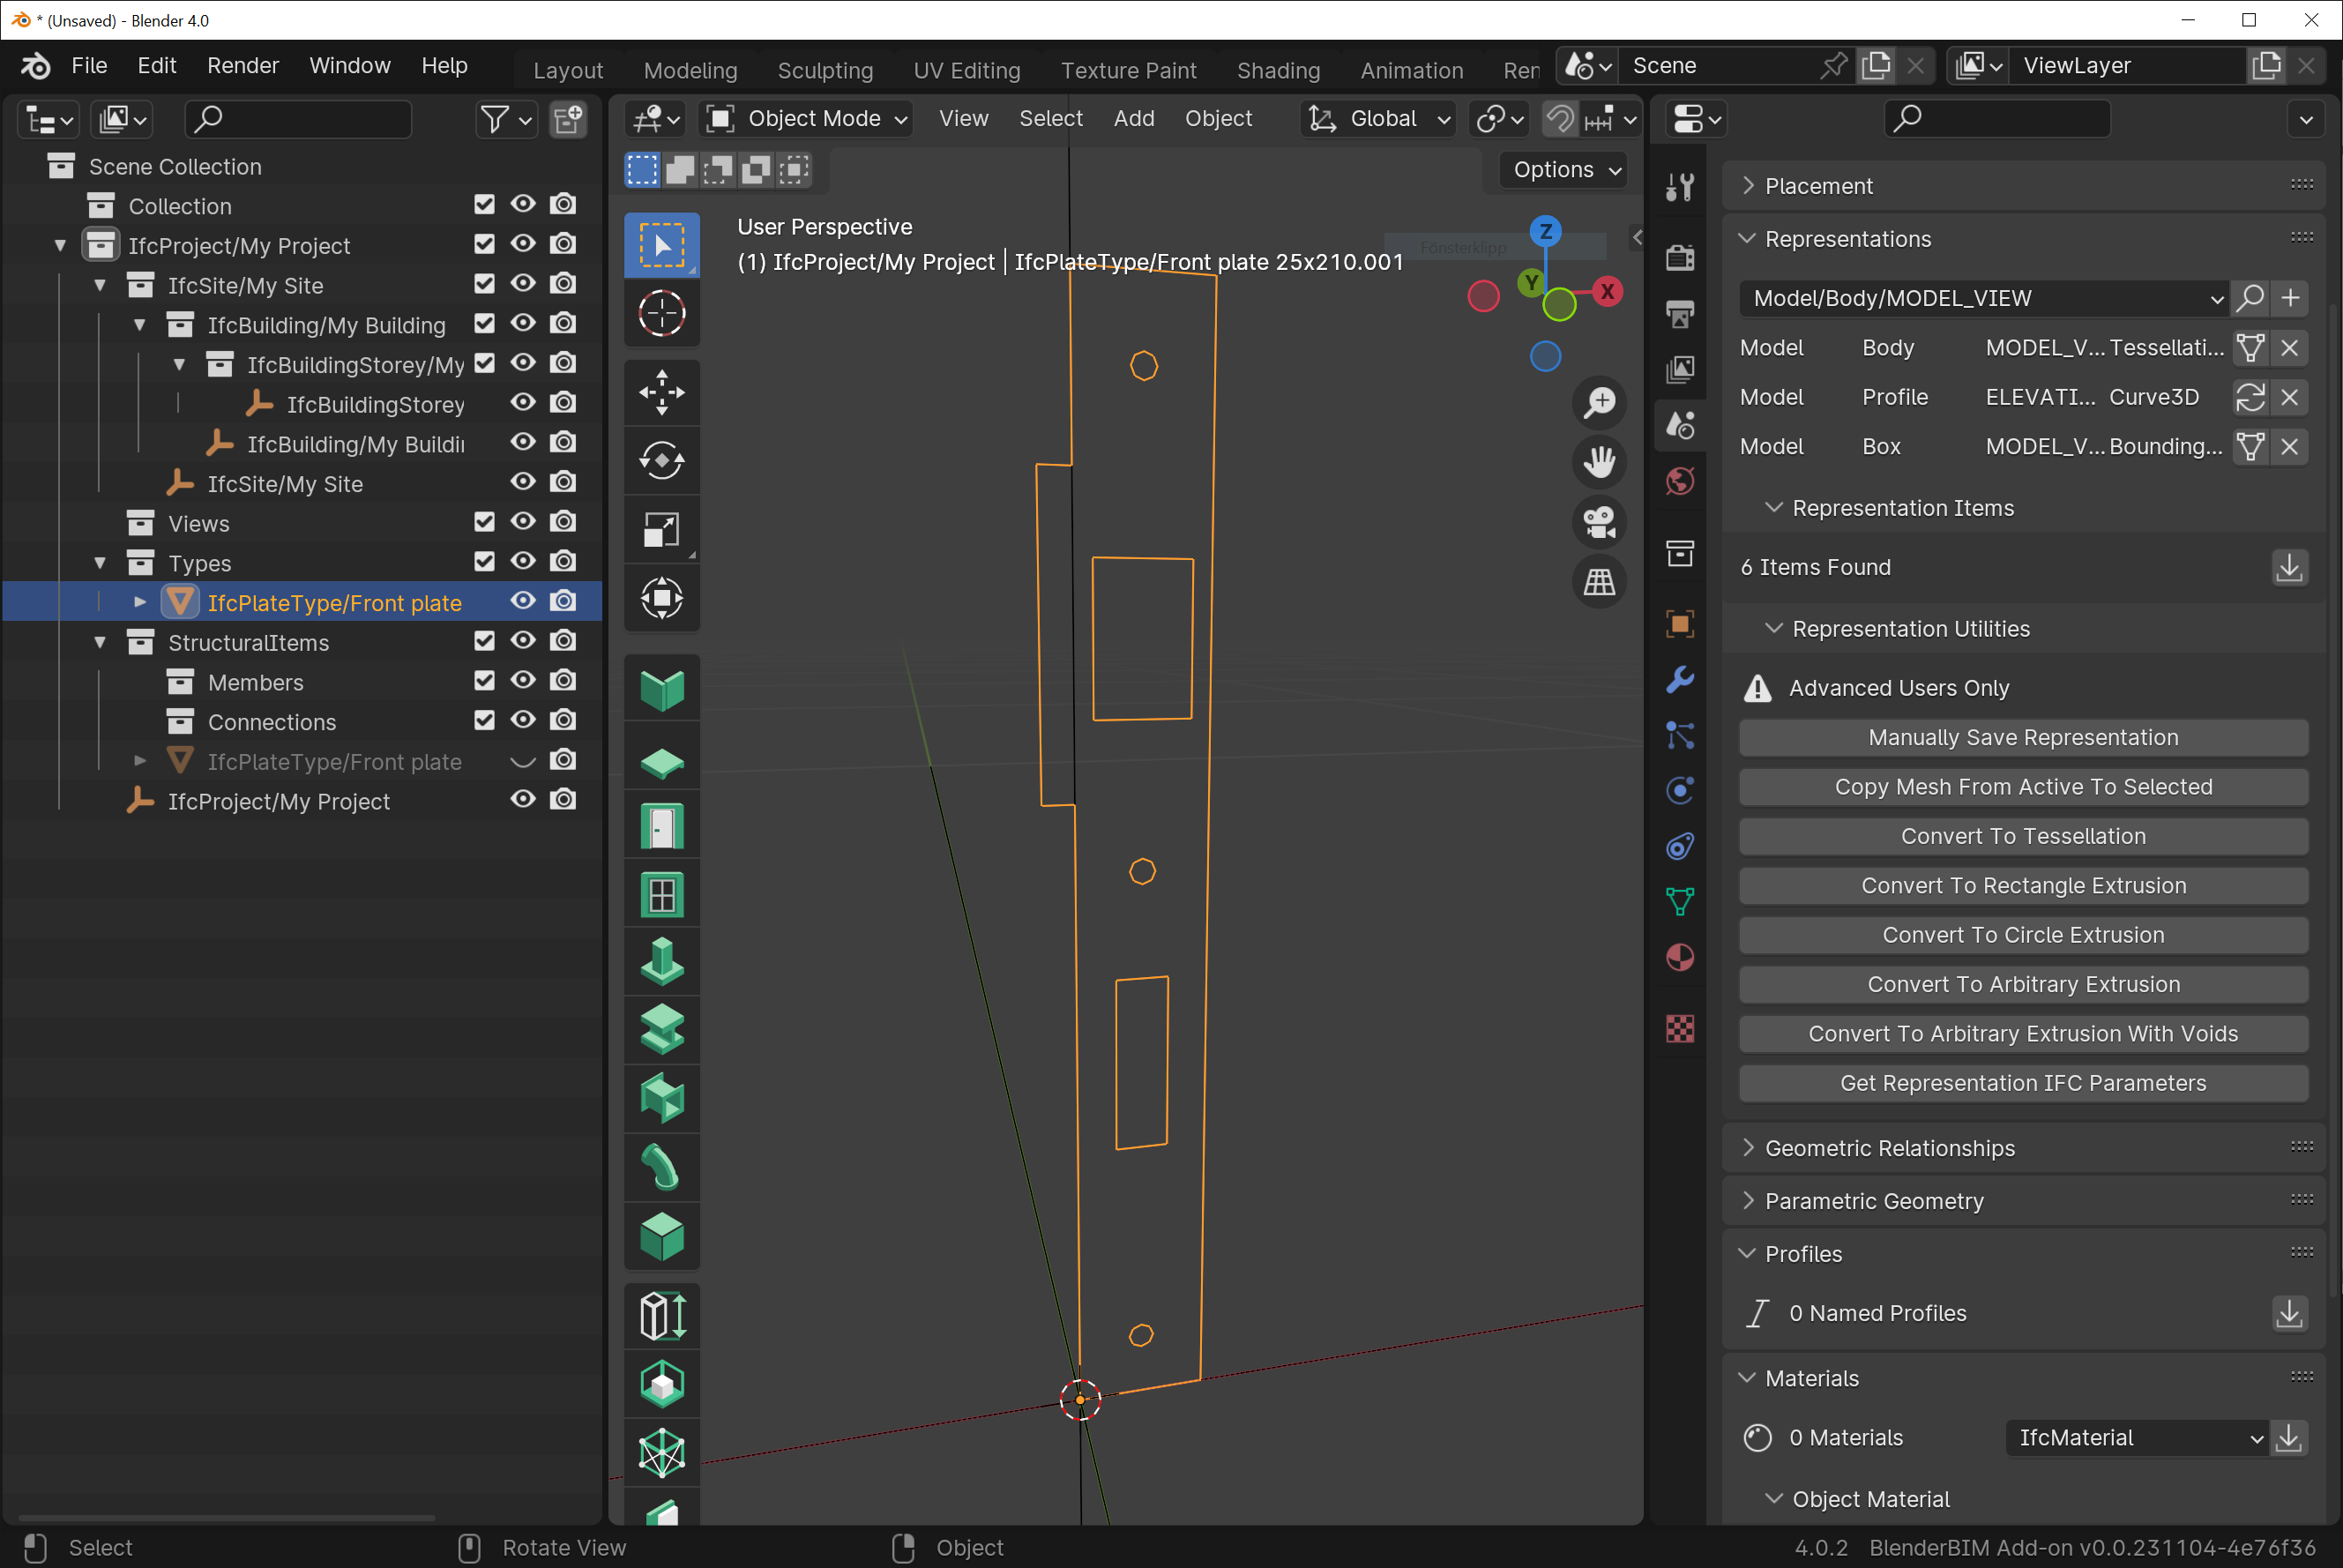Click Copy Mesh From Active To Selected
The height and width of the screenshot is (1568, 2343).
coord(2023,787)
